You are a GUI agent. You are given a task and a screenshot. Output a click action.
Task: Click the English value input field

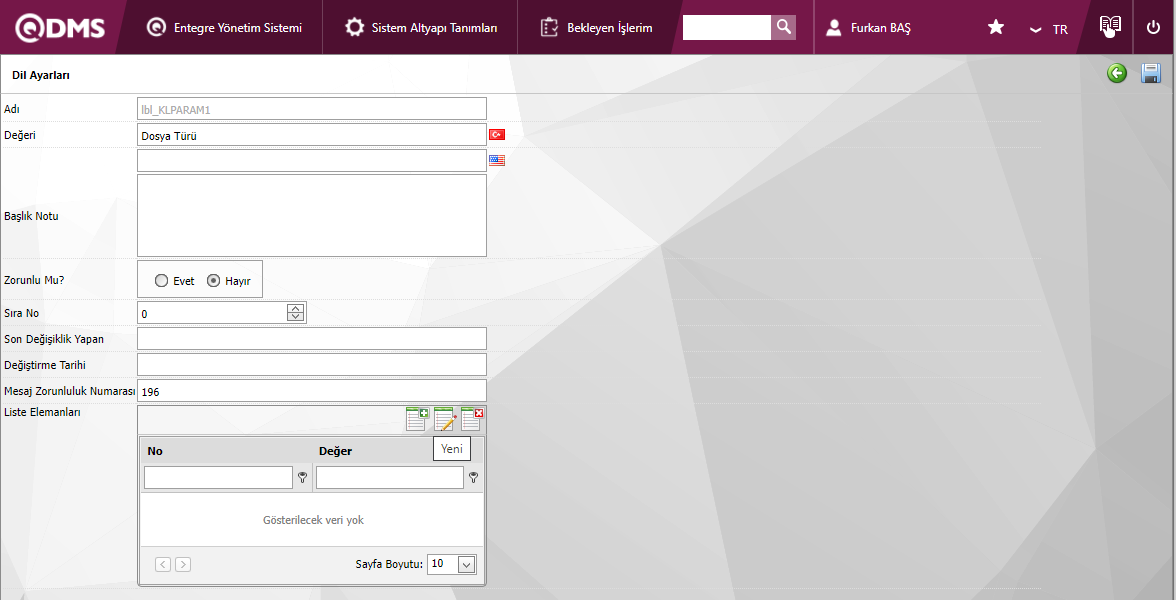click(312, 160)
